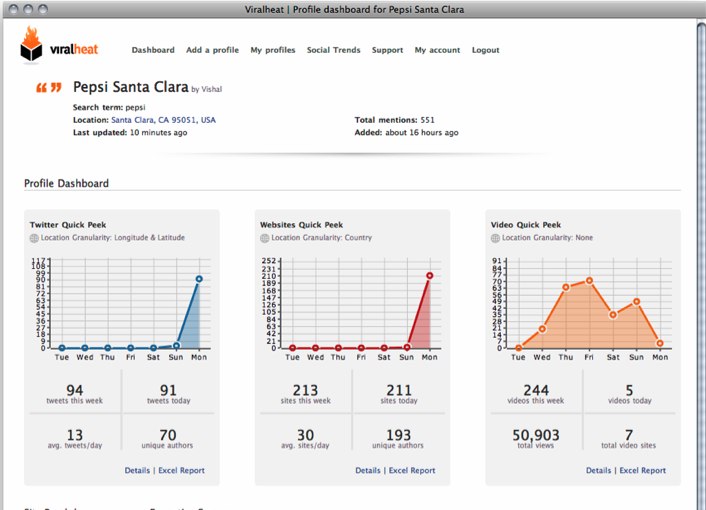Image resolution: width=706 pixels, height=510 pixels.
Task: Click the Total mentions: 551 text
Action: (395, 120)
